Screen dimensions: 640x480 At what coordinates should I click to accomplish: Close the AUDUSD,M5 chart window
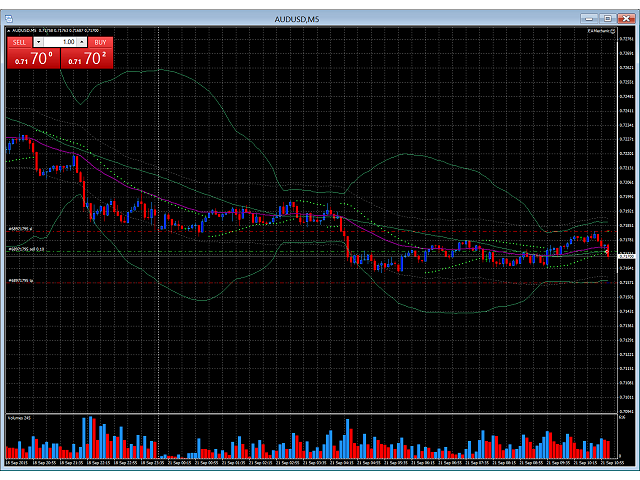click(626, 18)
